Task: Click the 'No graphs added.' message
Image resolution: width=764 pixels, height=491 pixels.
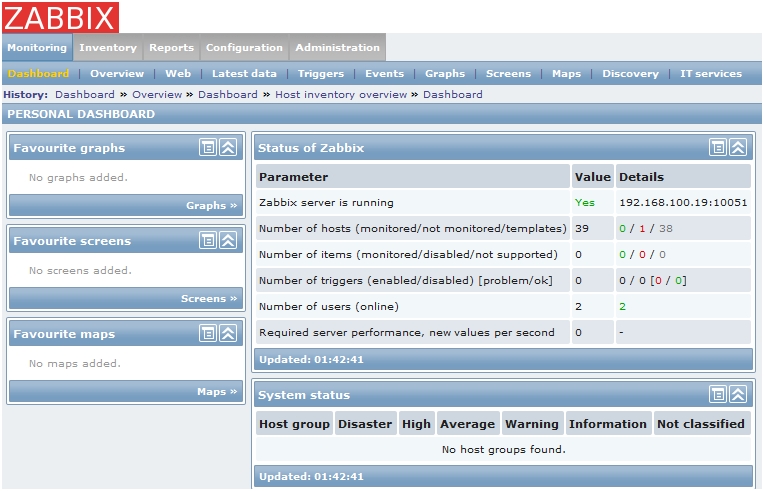Action: point(78,177)
